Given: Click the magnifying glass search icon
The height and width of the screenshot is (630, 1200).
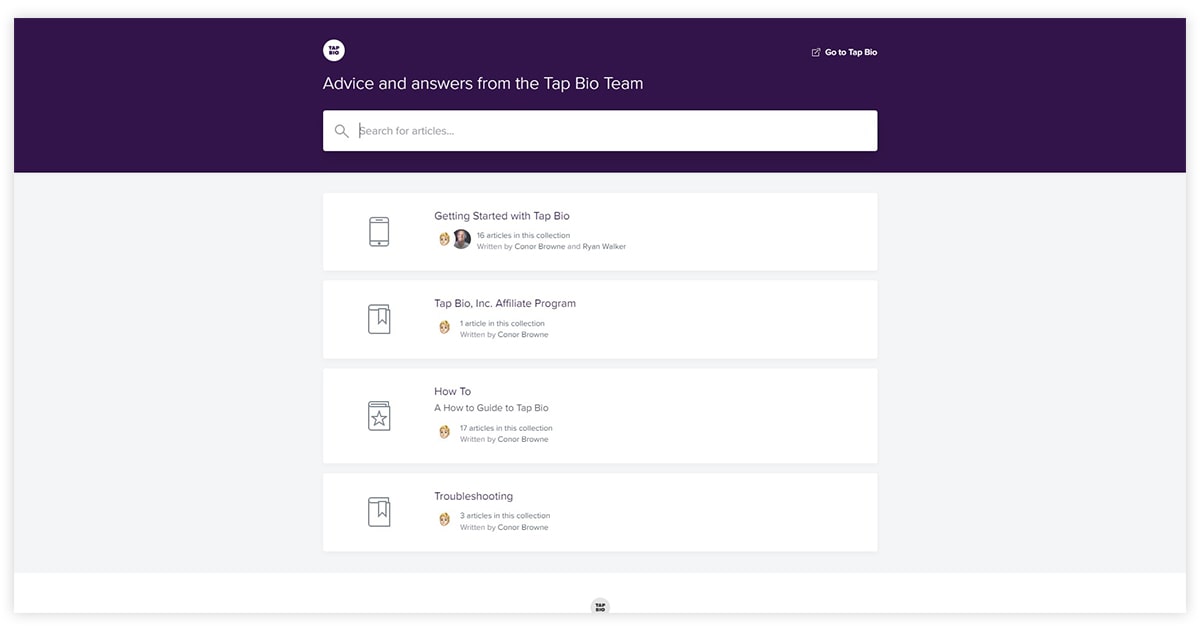Looking at the screenshot, I should pyautogui.click(x=342, y=131).
